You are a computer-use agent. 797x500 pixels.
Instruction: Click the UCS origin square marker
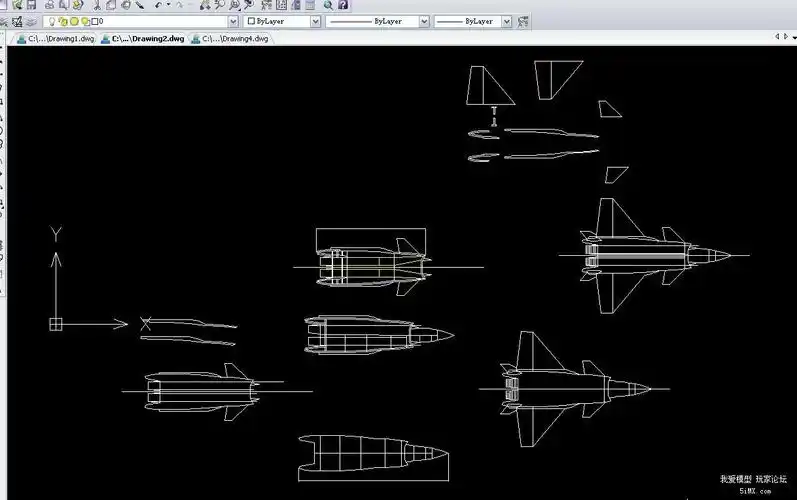pos(56,323)
